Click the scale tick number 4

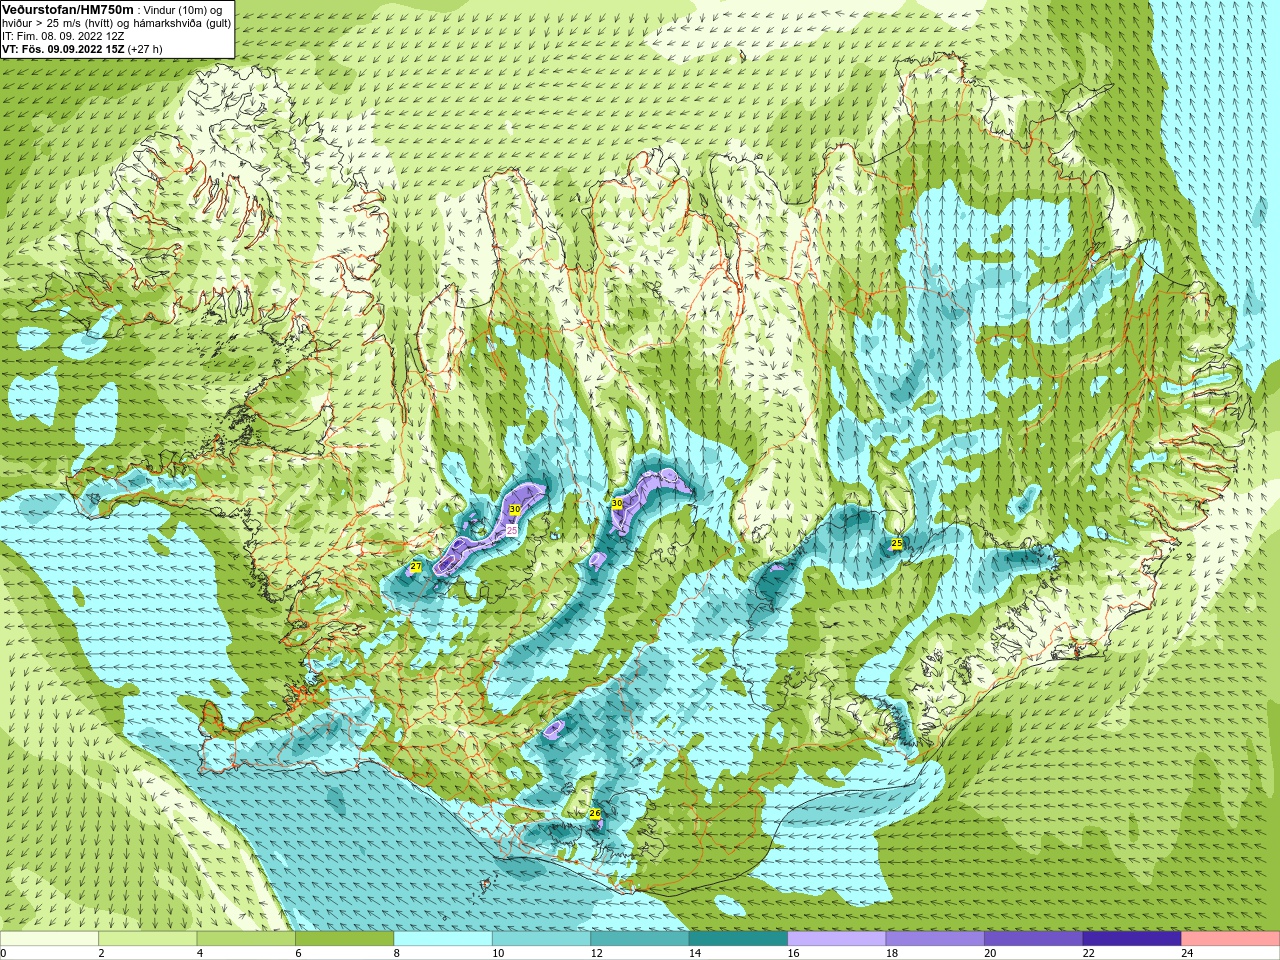coord(200,953)
